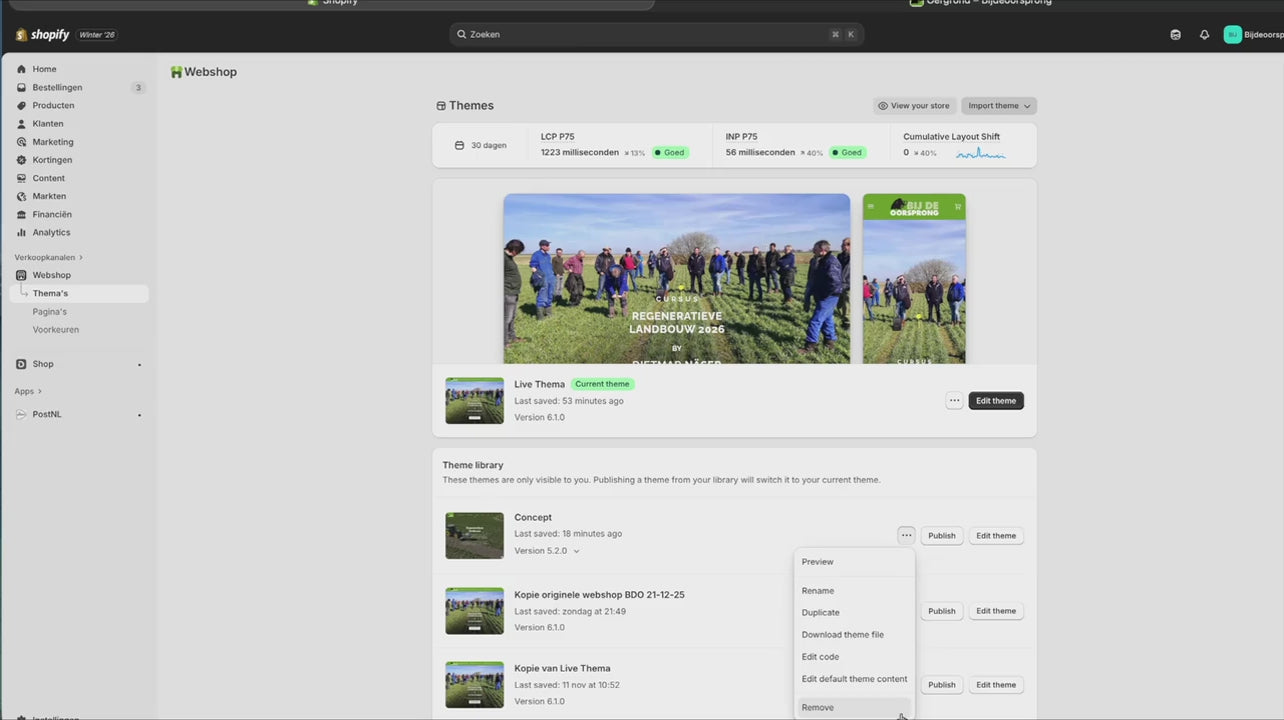Image resolution: width=1284 pixels, height=720 pixels.
Task: Open Pagina's under Webshop
Action: (49, 312)
